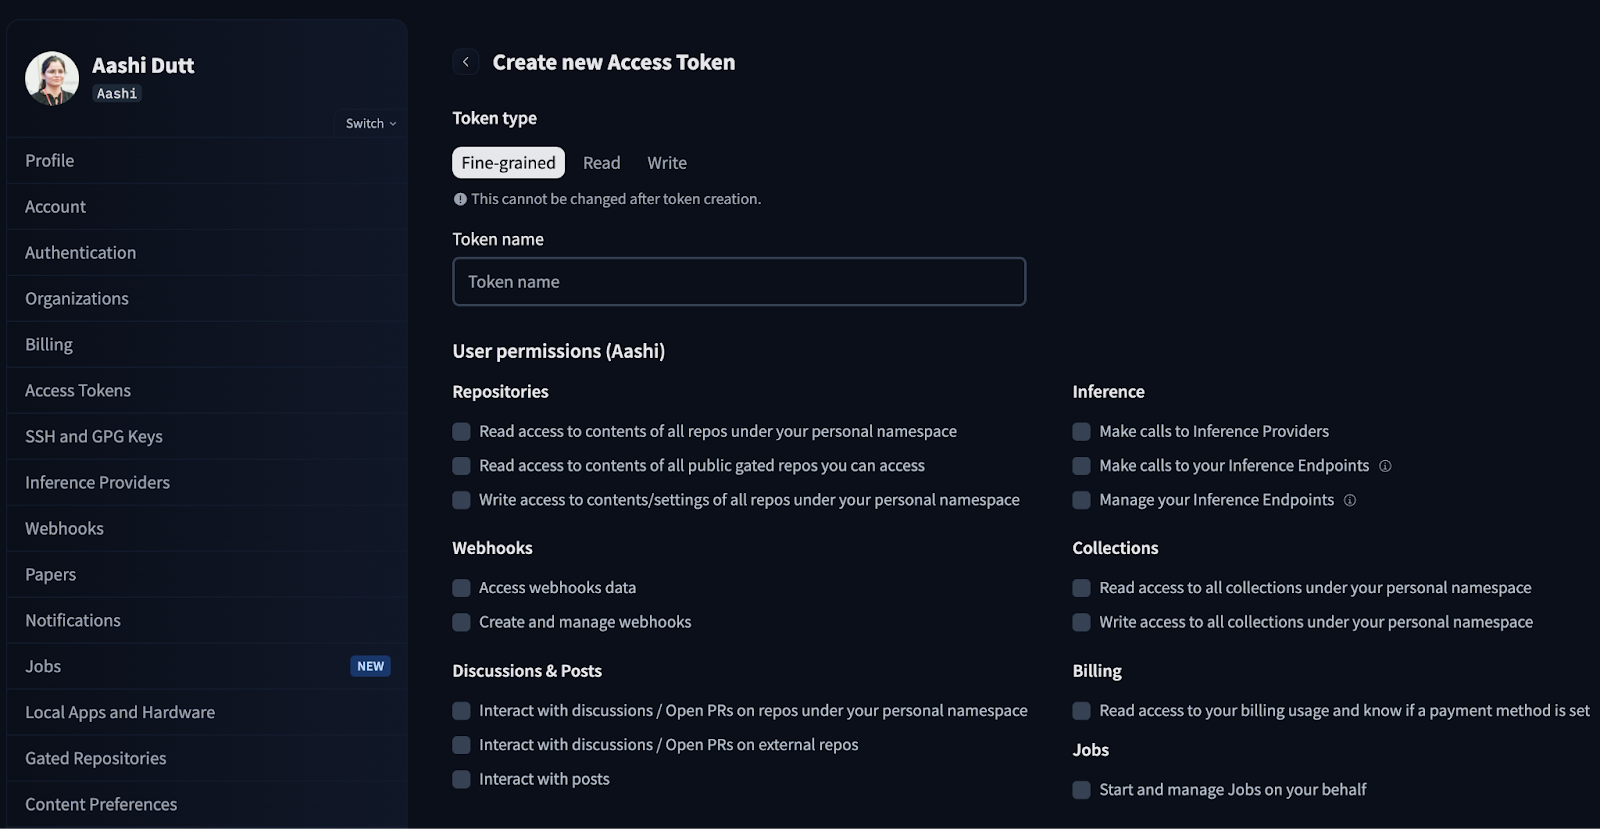Check read access to all personal repos
The height and width of the screenshot is (829, 1600).
[461, 431]
